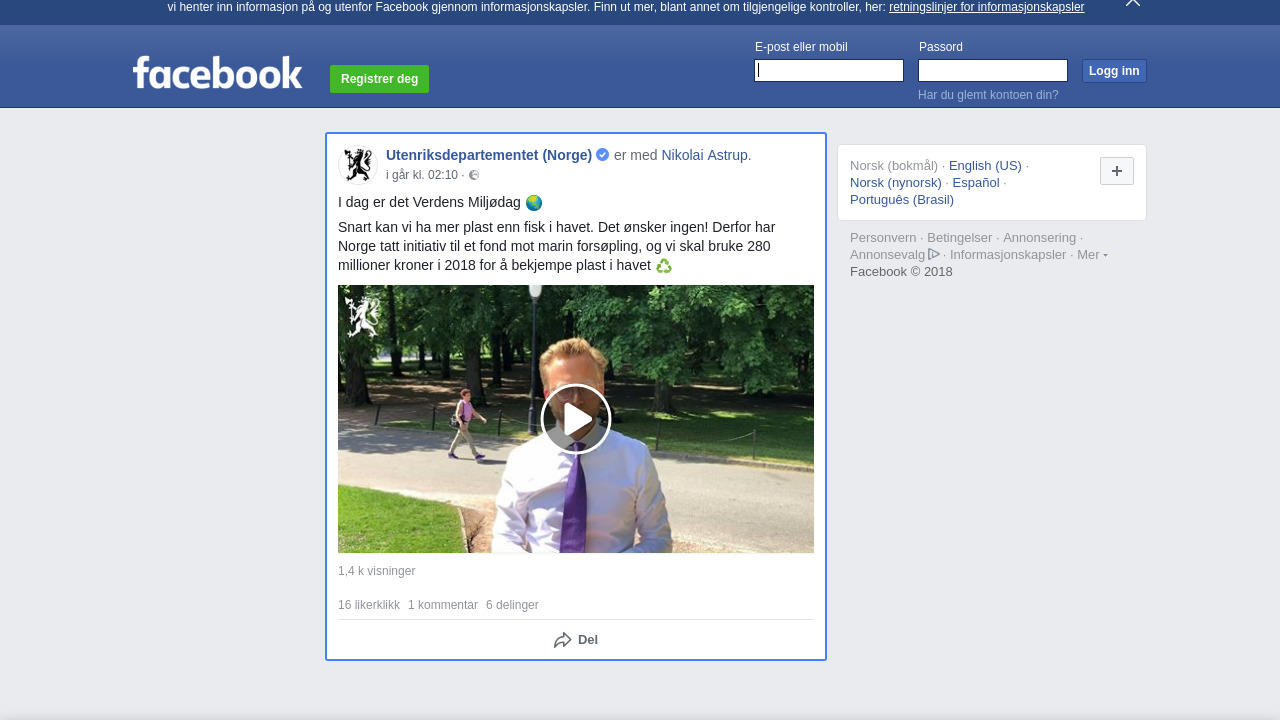Focus the E-post eller mobil field
This screenshot has height=720, width=1280.
coord(829,70)
